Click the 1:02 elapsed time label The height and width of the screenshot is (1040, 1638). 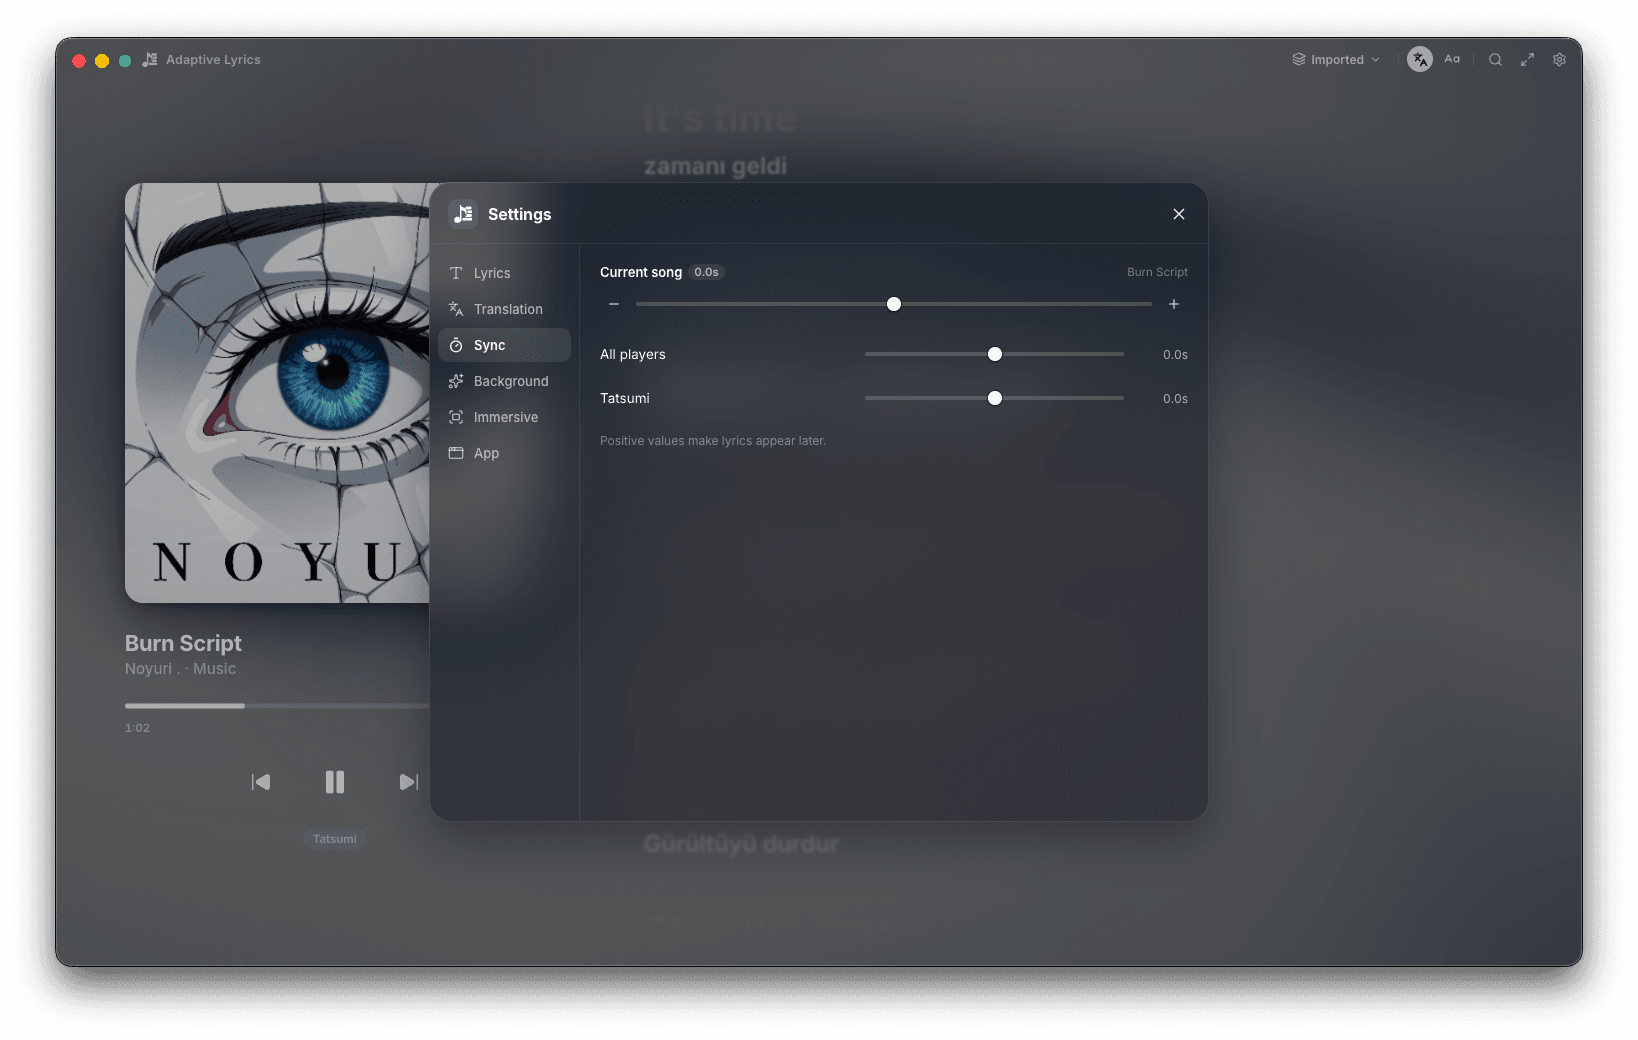click(137, 728)
